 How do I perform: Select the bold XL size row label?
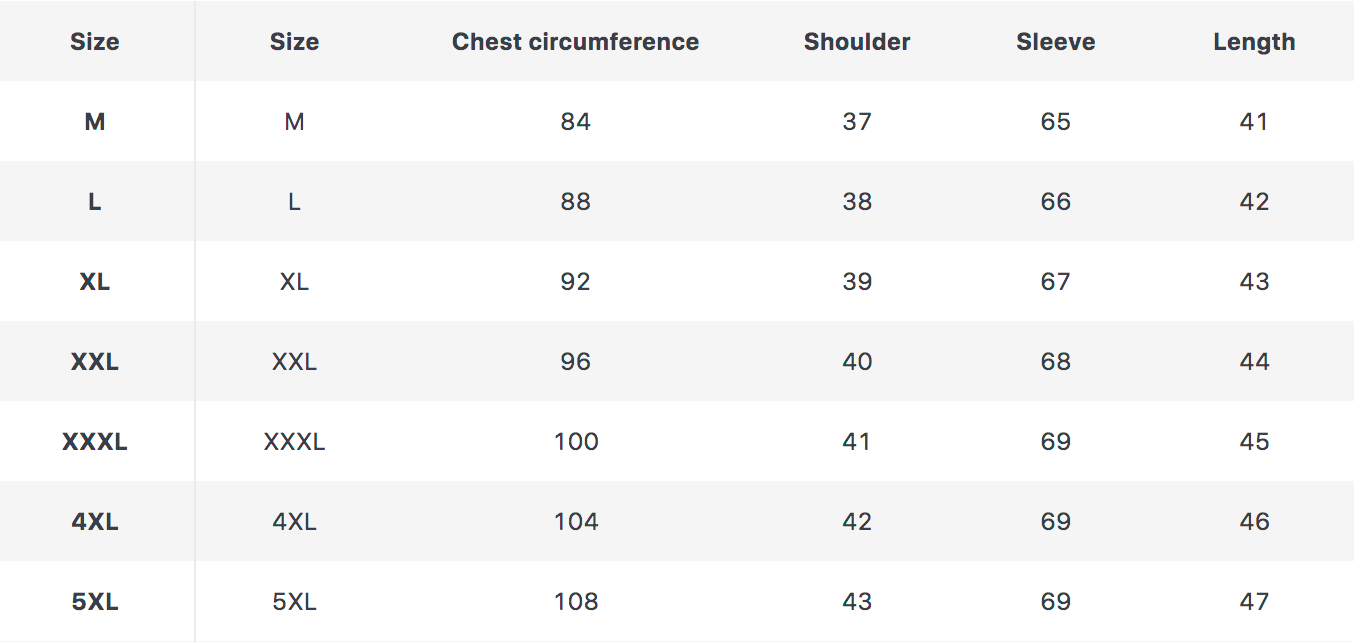point(95,282)
